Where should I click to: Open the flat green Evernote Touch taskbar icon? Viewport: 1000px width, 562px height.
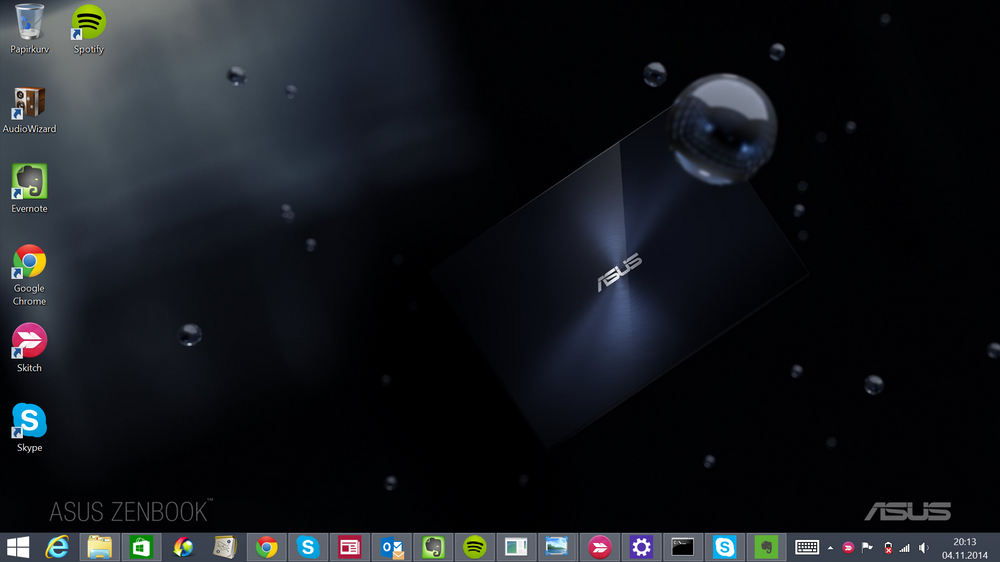tap(766, 547)
